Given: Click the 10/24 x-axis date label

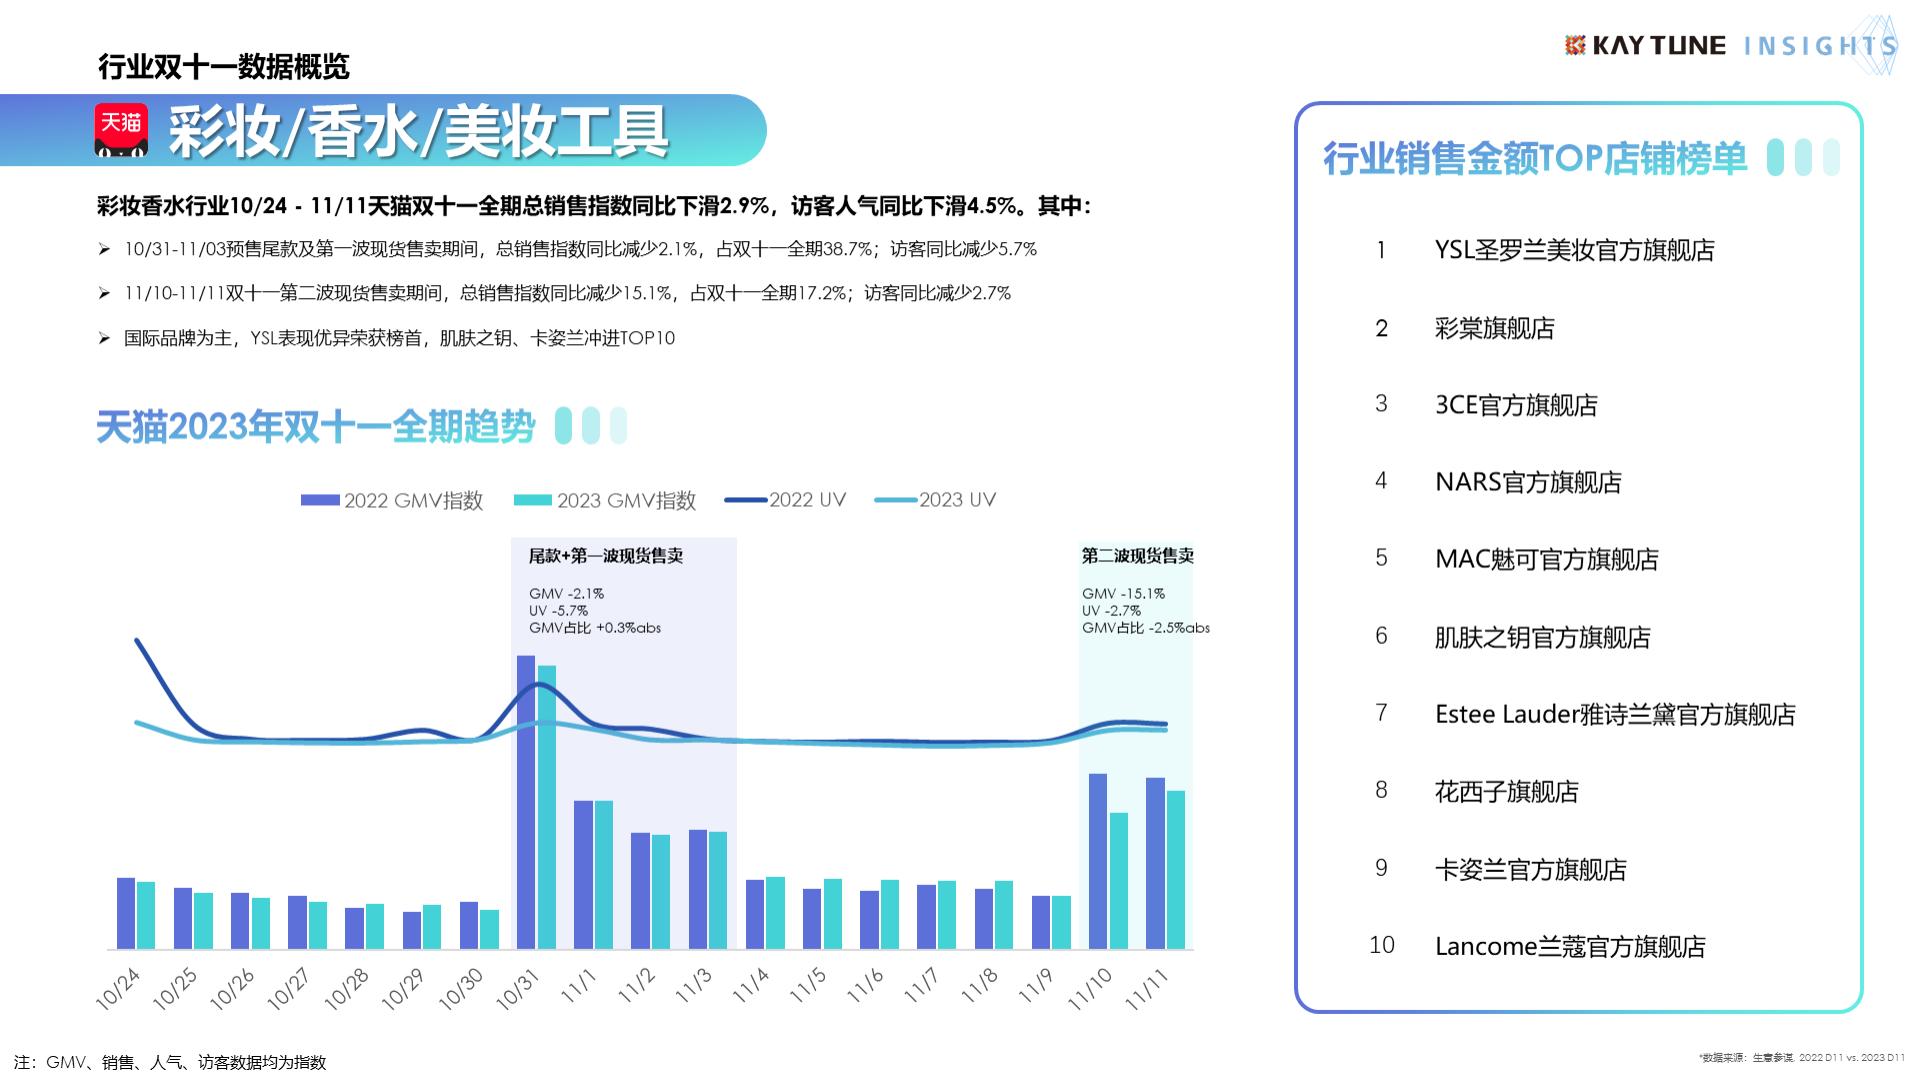Looking at the screenshot, I should pos(118,989).
